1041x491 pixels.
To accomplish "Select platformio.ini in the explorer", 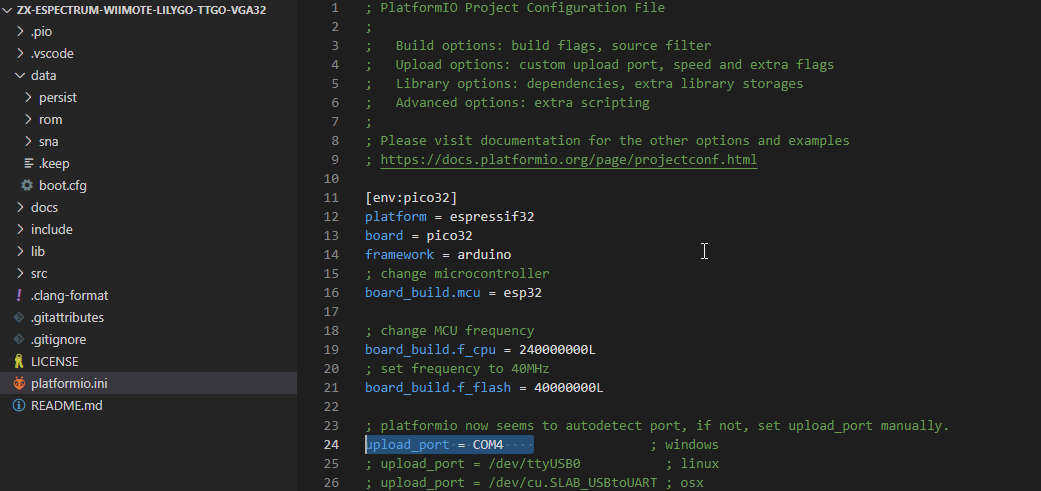I will [148, 384].
